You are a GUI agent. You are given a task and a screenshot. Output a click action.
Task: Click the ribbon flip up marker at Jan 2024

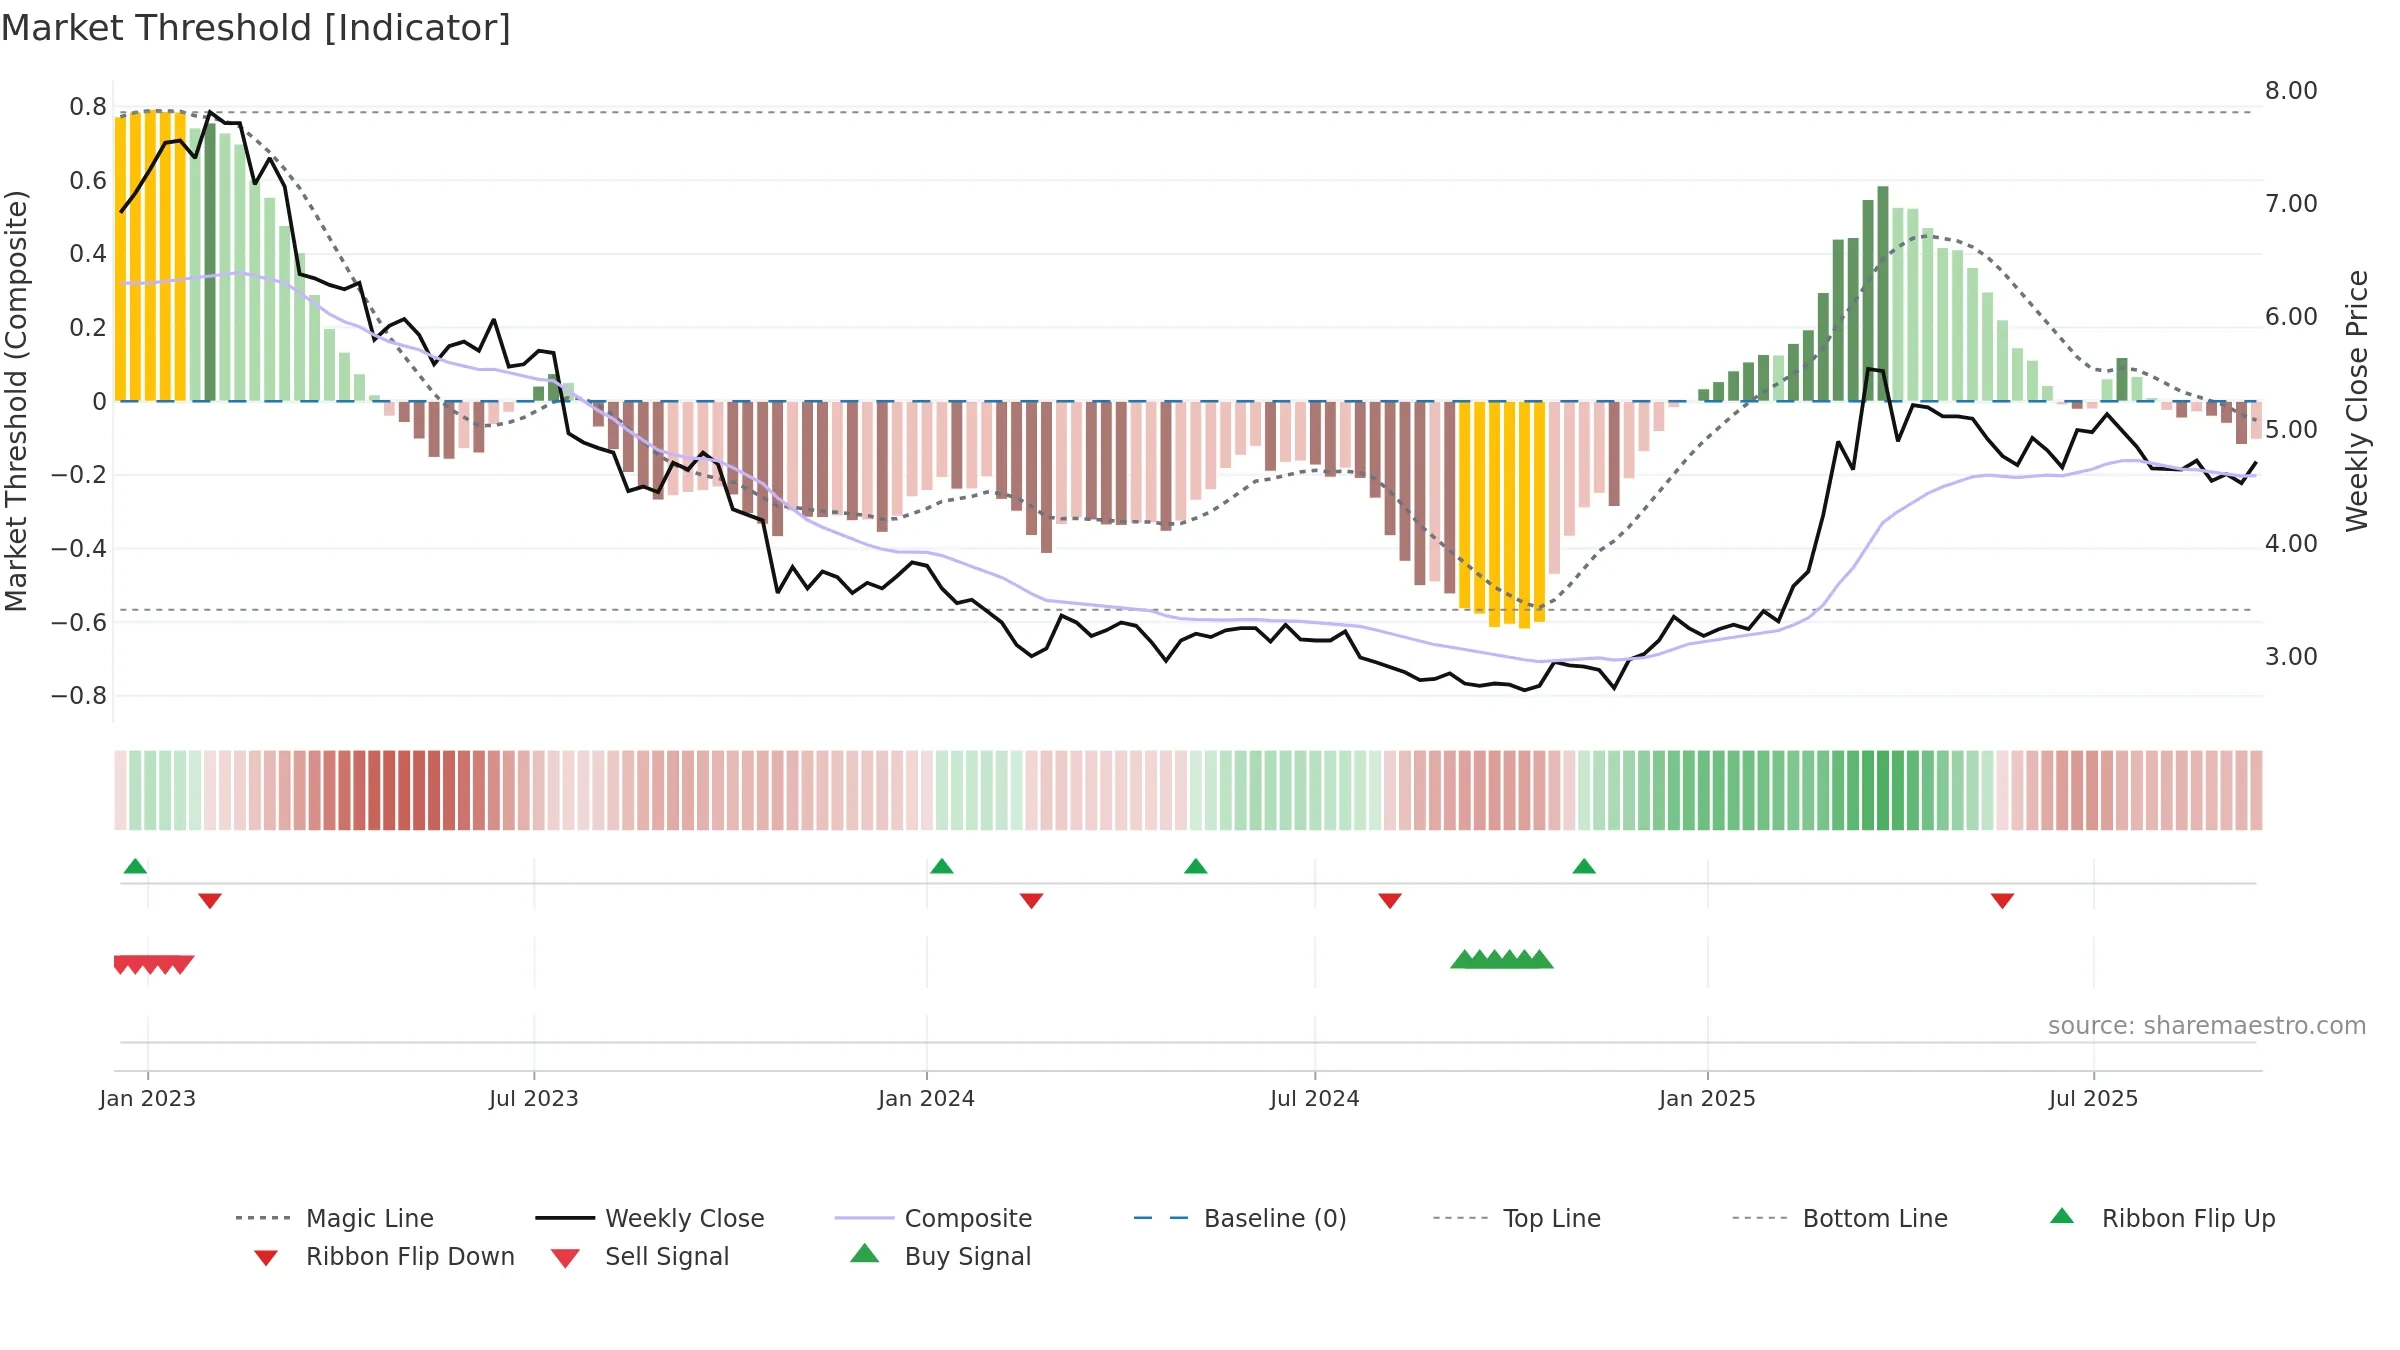tap(942, 866)
